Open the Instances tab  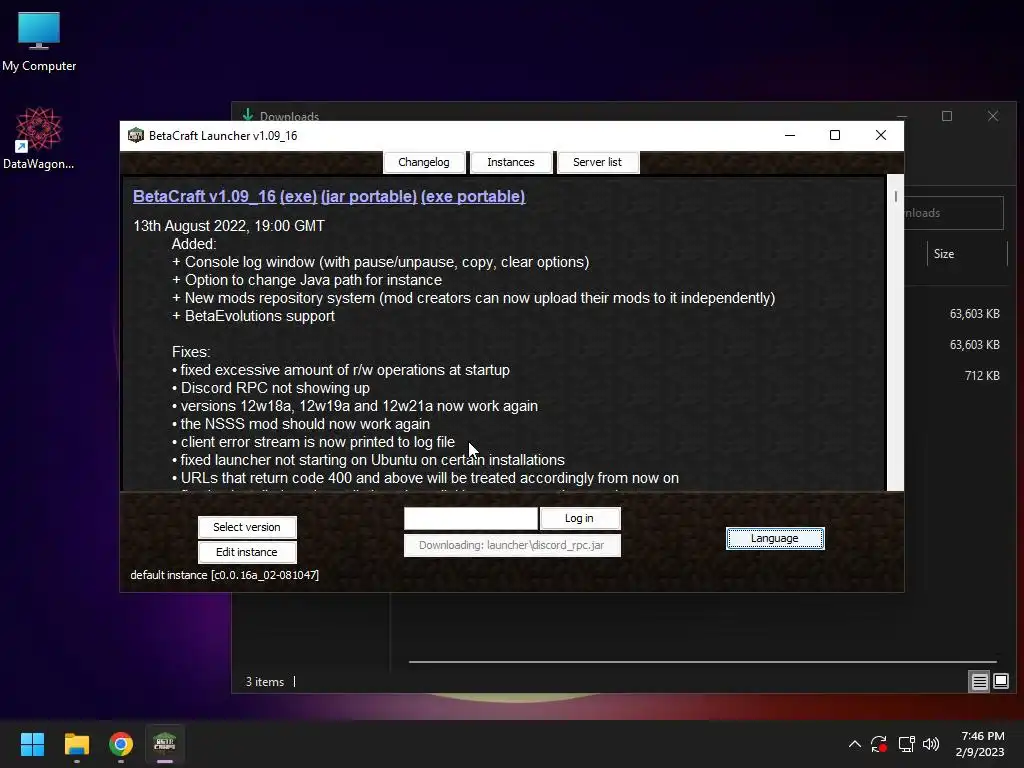point(511,162)
